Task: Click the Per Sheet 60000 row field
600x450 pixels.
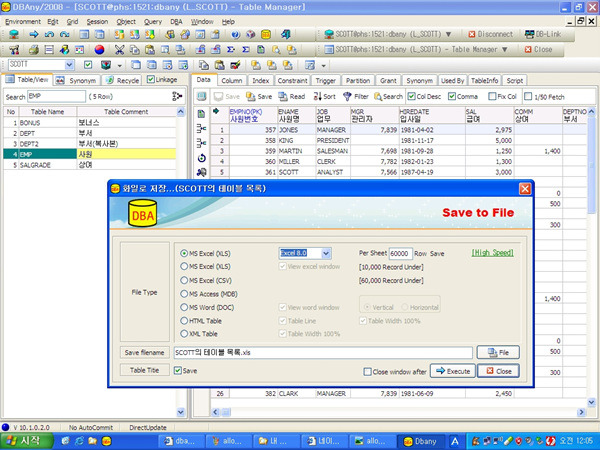Action: (401, 253)
